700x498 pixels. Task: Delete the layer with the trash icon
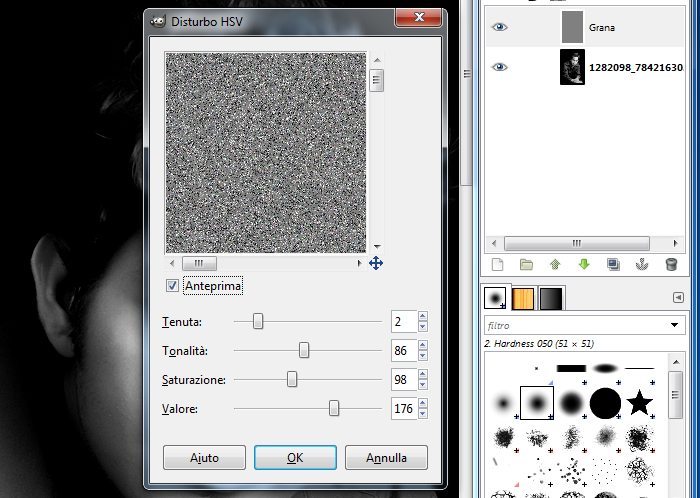671,265
